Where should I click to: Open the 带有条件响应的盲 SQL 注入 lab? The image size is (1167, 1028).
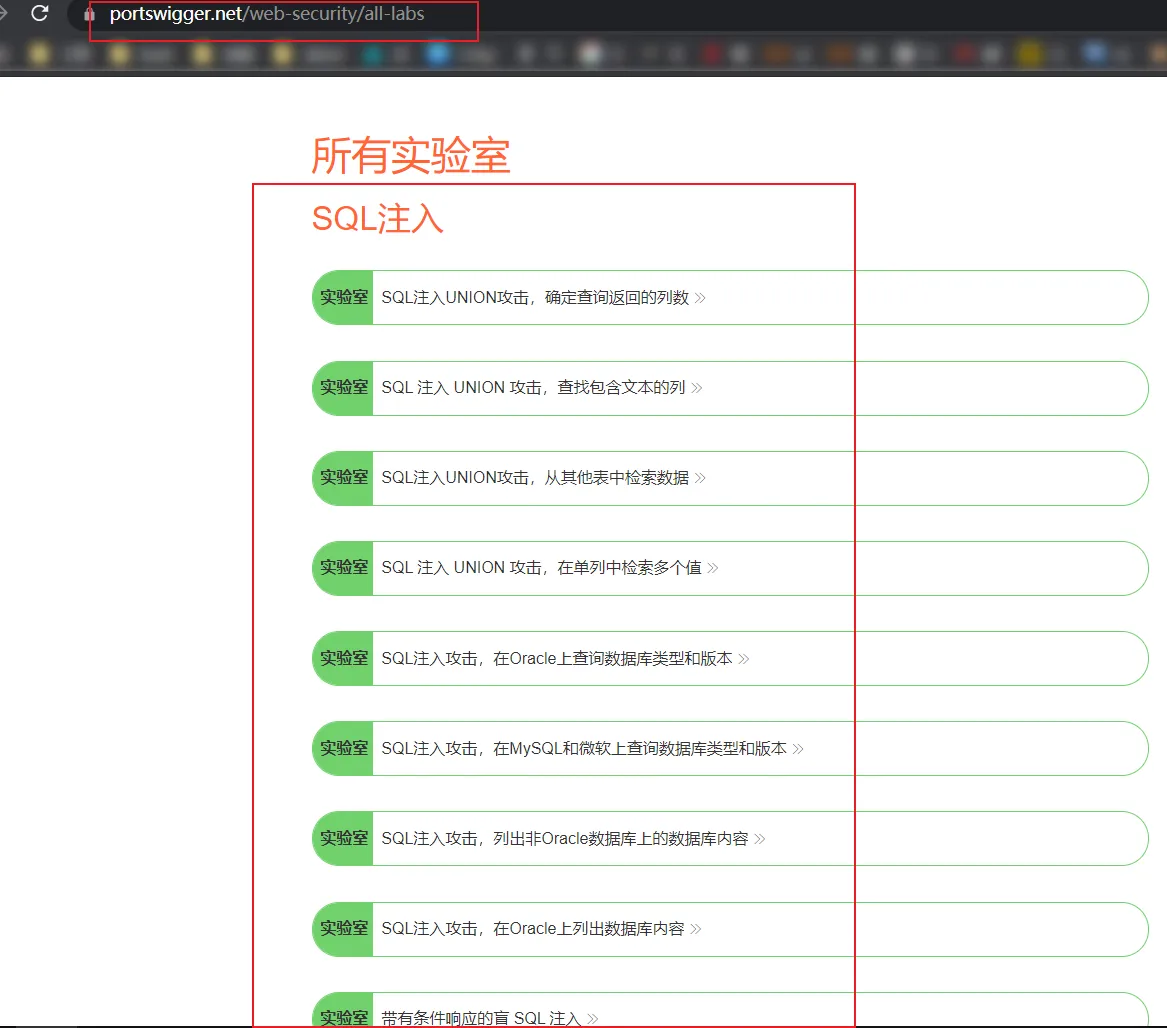[481, 1017]
